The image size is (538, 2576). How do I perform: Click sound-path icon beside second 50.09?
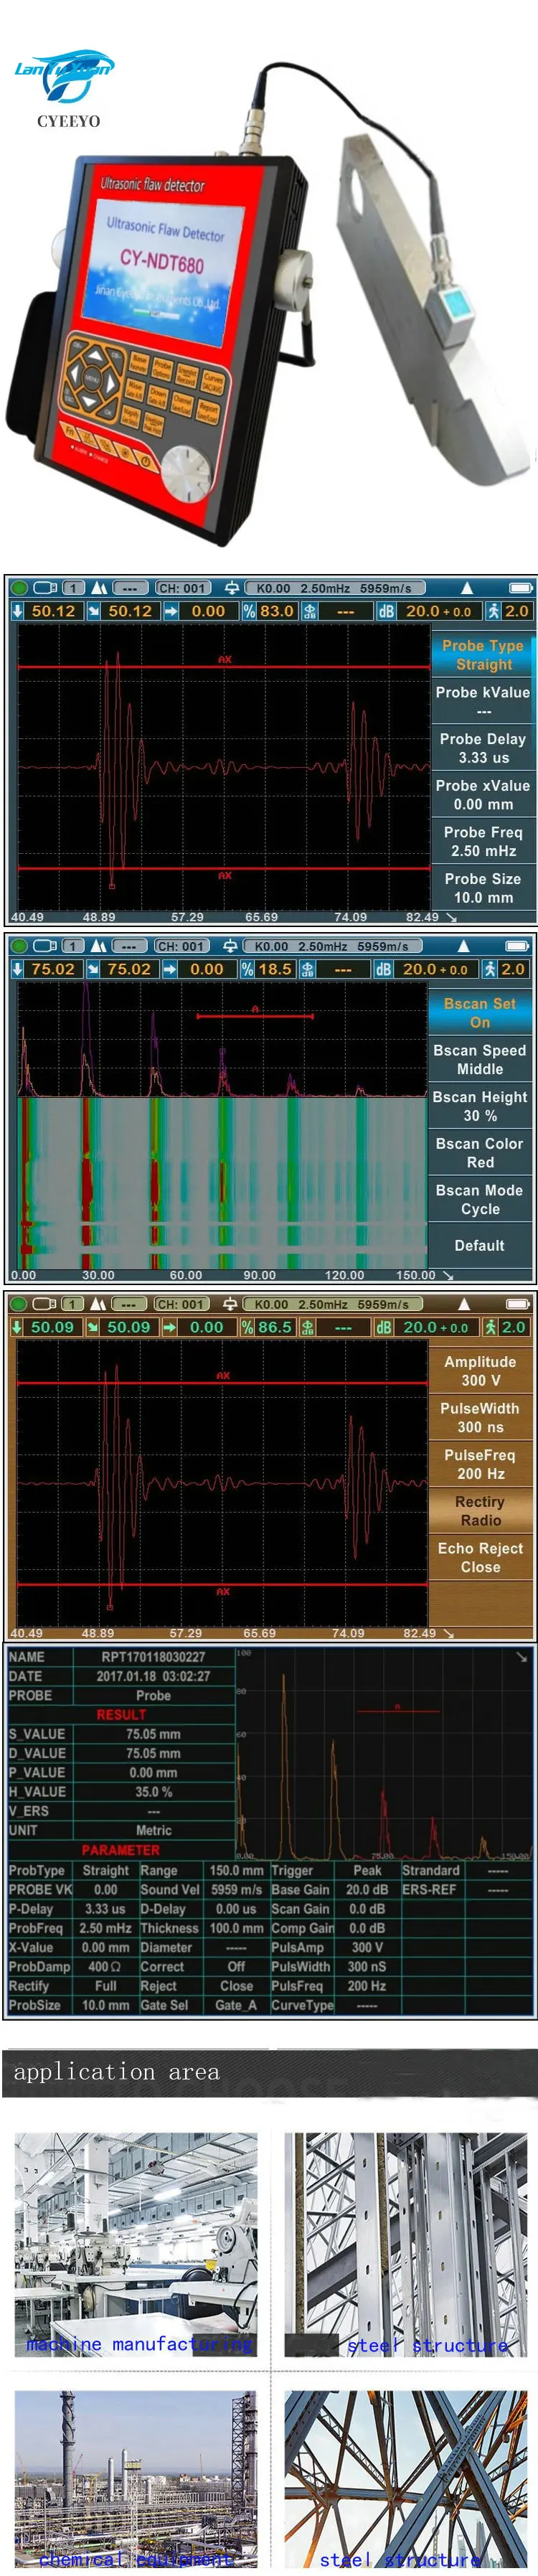click(93, 1327)
